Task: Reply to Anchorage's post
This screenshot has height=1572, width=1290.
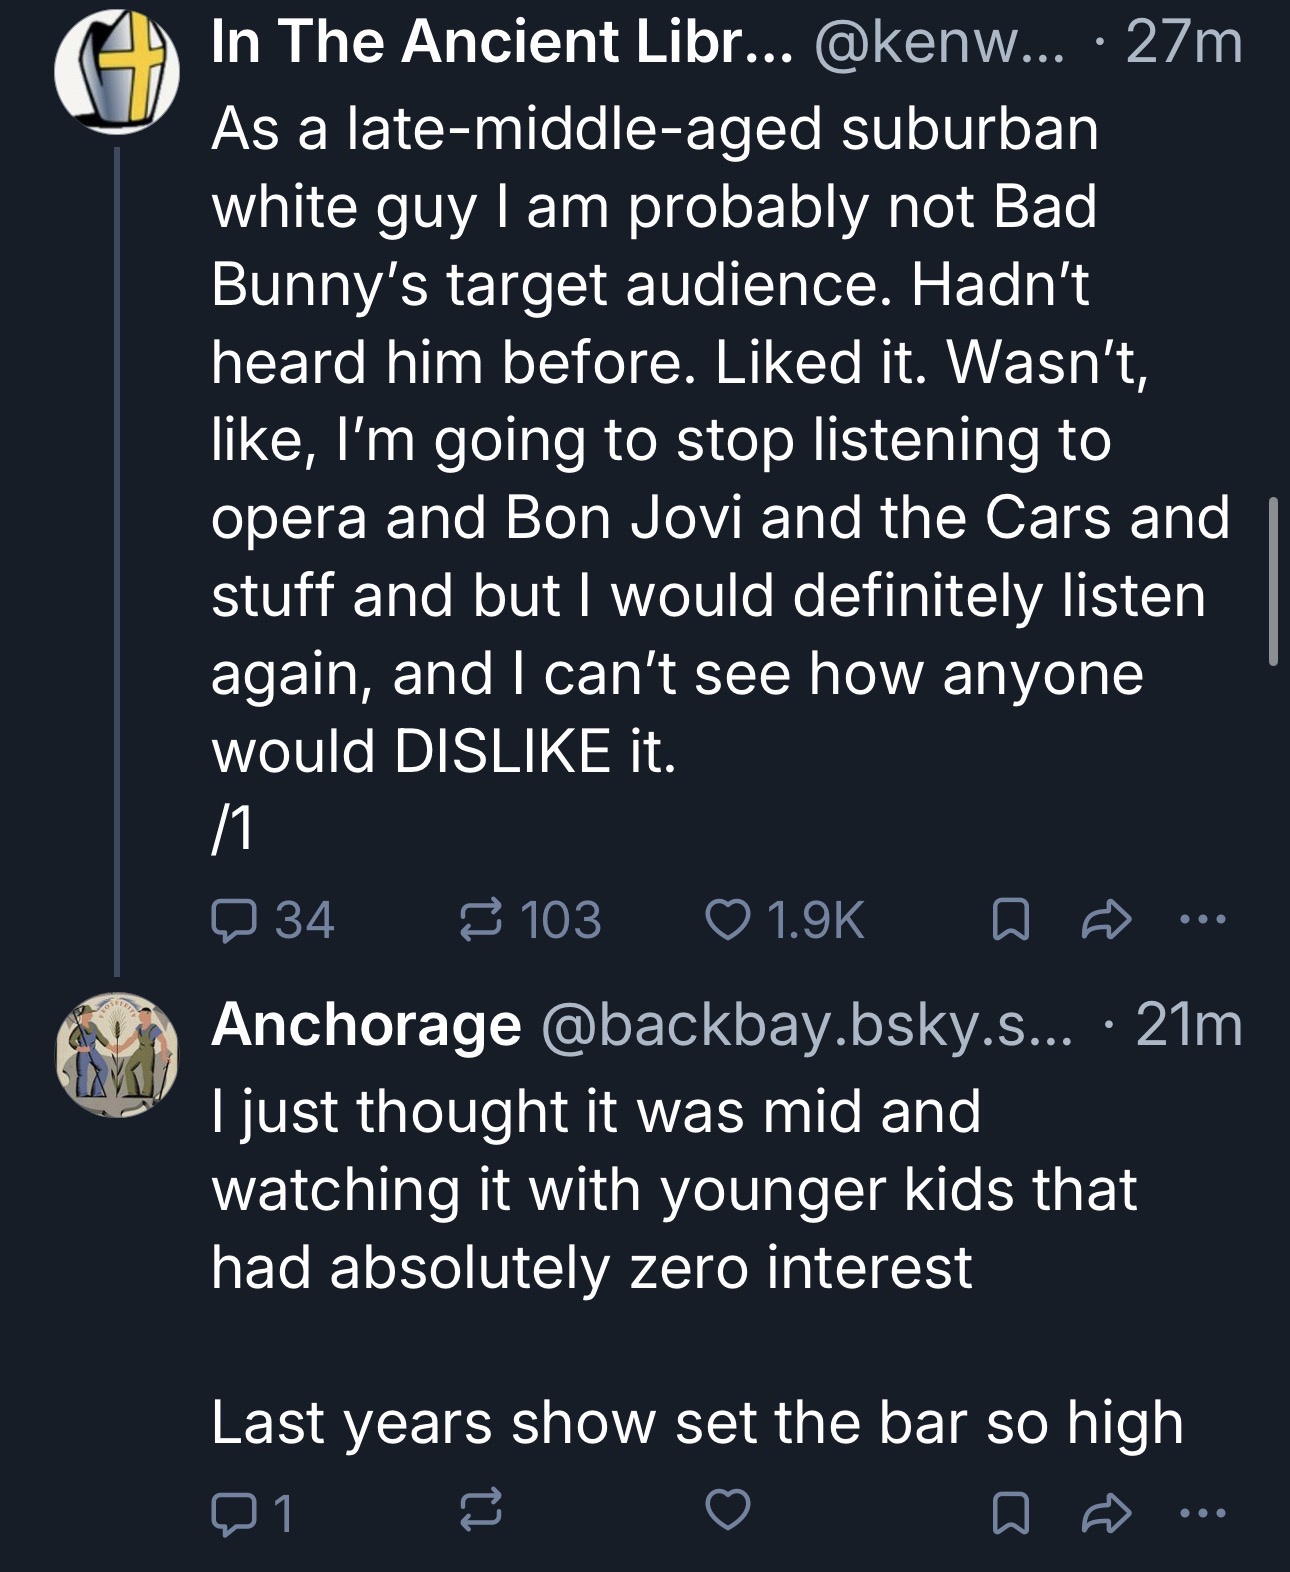Action: [233, 1514]
